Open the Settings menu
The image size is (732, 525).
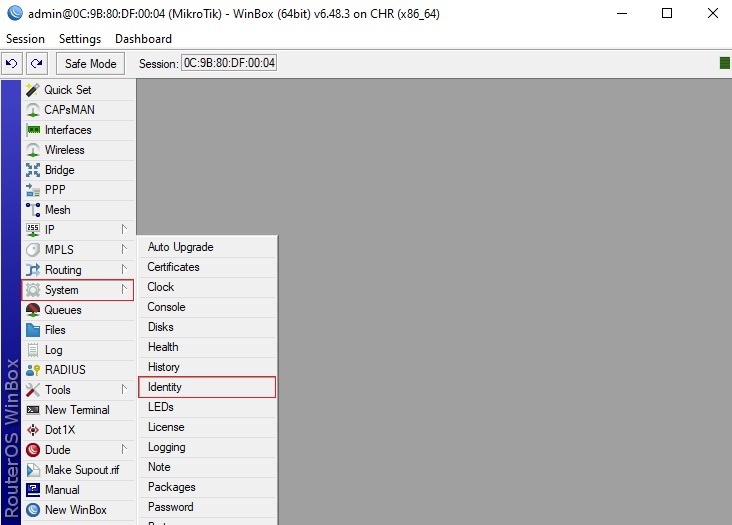pyautogui.click(x=80, y=39)
